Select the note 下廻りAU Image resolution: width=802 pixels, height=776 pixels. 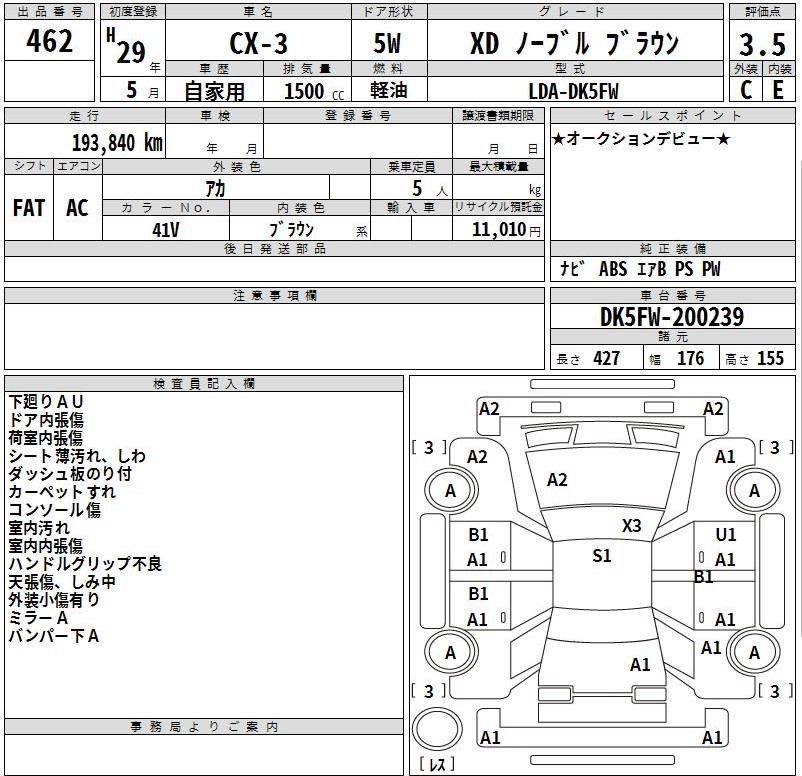pos(46,402)
